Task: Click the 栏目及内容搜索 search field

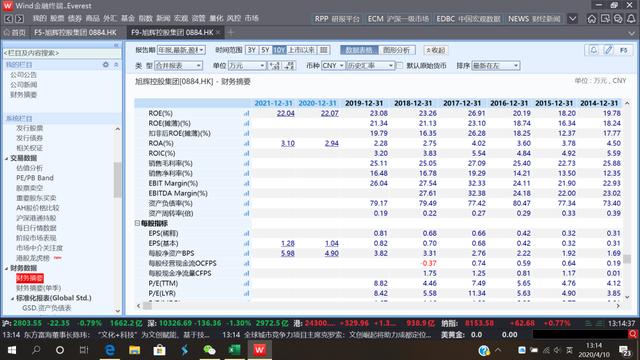Action: pyautogui.click(x=61, y=53)
